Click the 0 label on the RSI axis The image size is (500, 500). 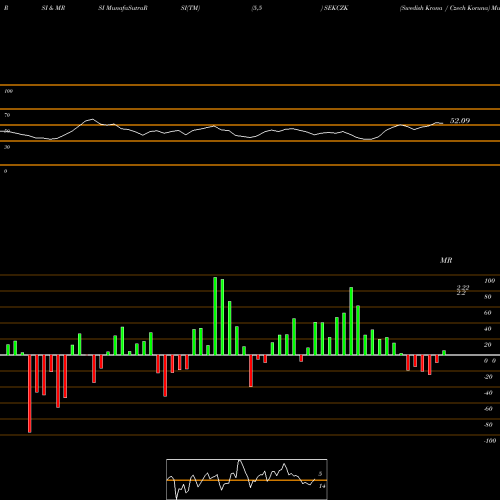pos(6,171)
